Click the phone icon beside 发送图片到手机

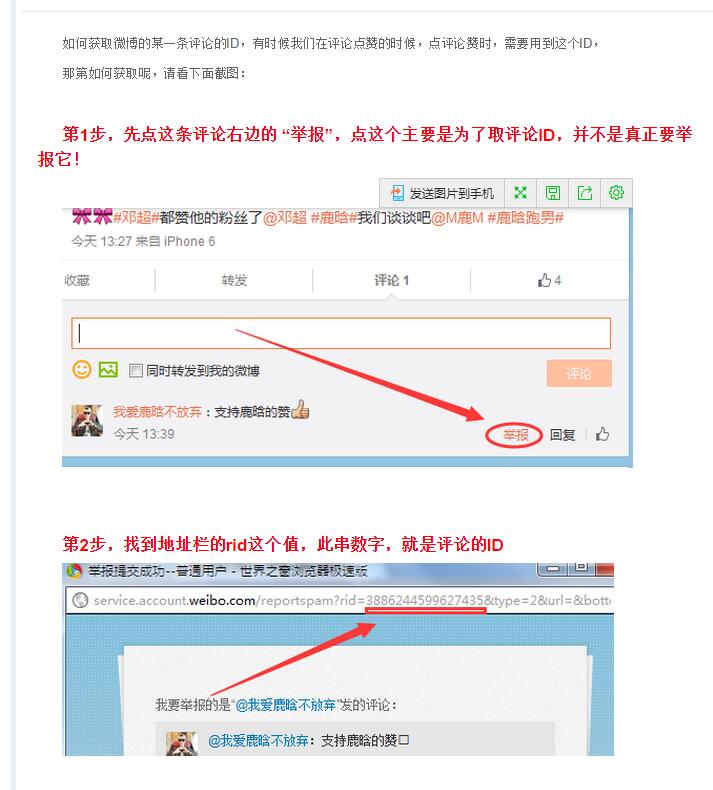397,193
